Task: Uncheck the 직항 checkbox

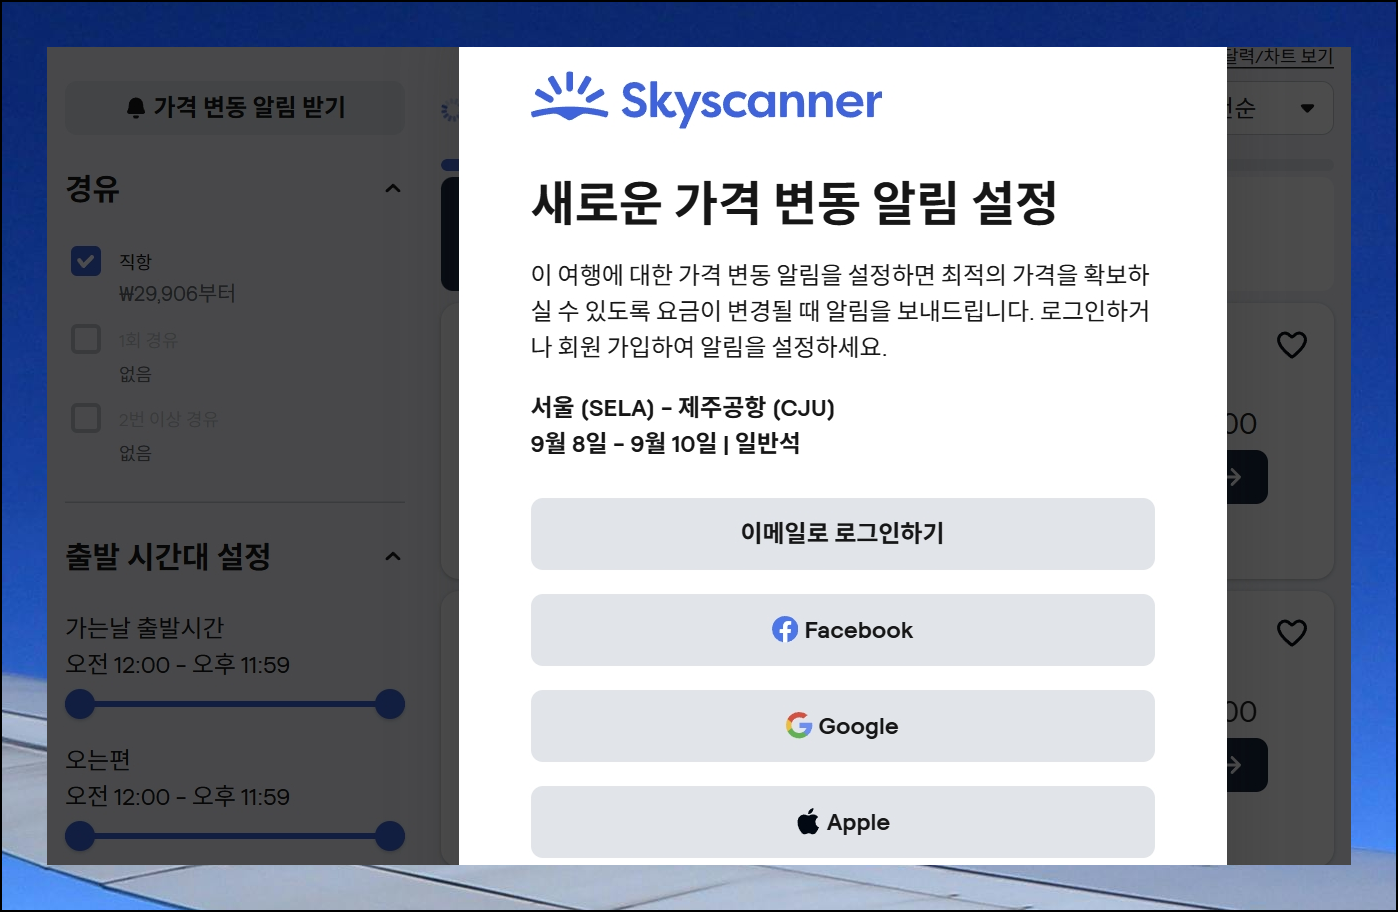Action: pos(86,261)
